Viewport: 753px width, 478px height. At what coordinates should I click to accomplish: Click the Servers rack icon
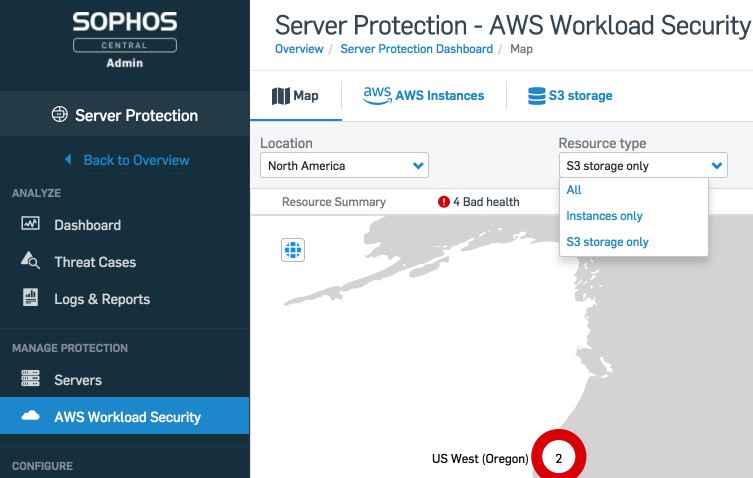click(30, 378)
